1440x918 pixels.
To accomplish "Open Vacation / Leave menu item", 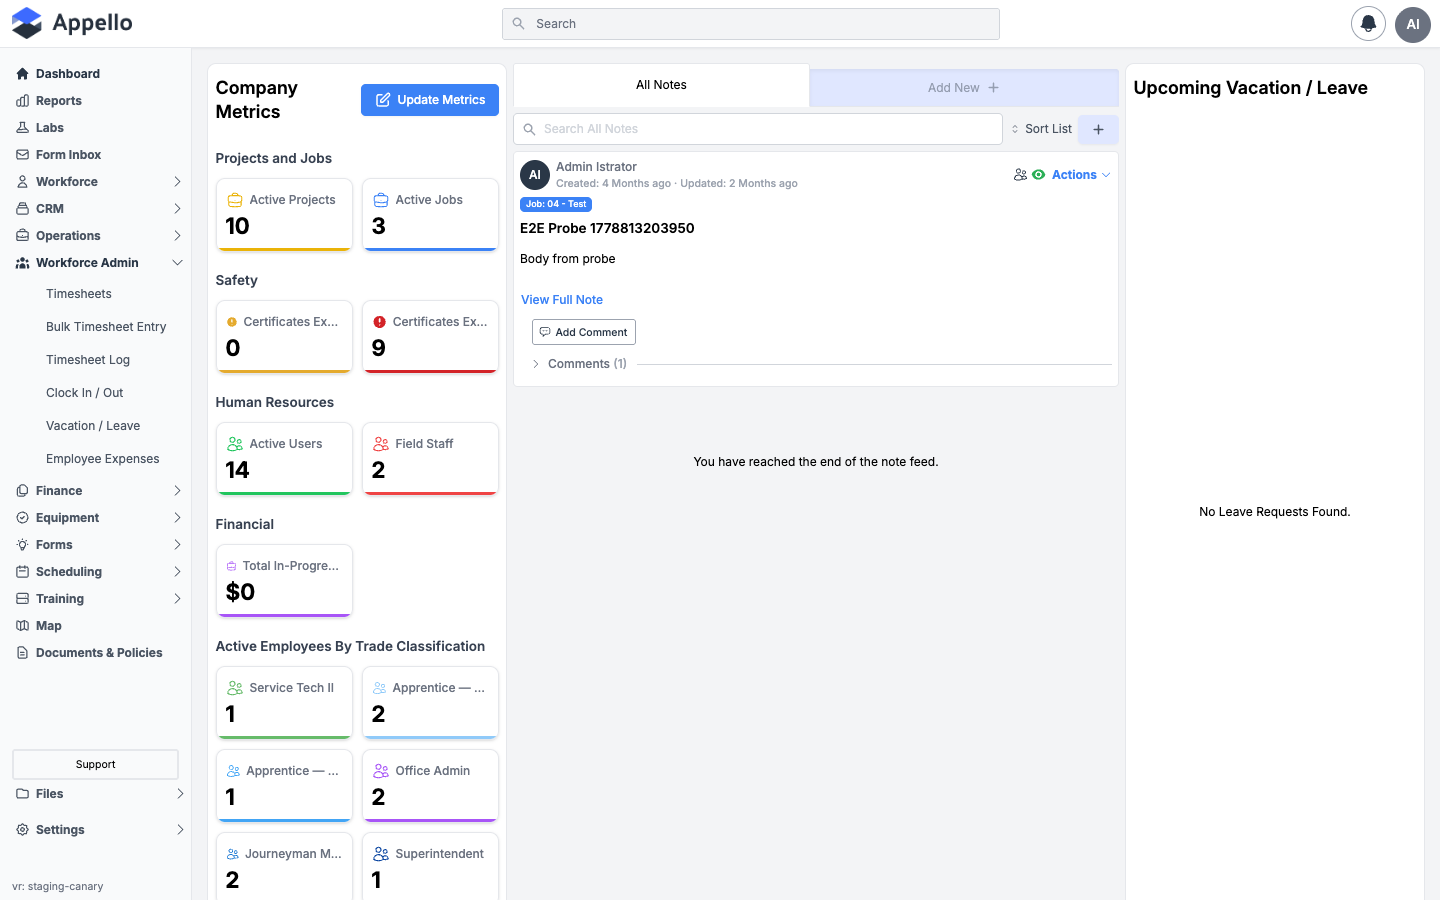I will click(93, 426).
